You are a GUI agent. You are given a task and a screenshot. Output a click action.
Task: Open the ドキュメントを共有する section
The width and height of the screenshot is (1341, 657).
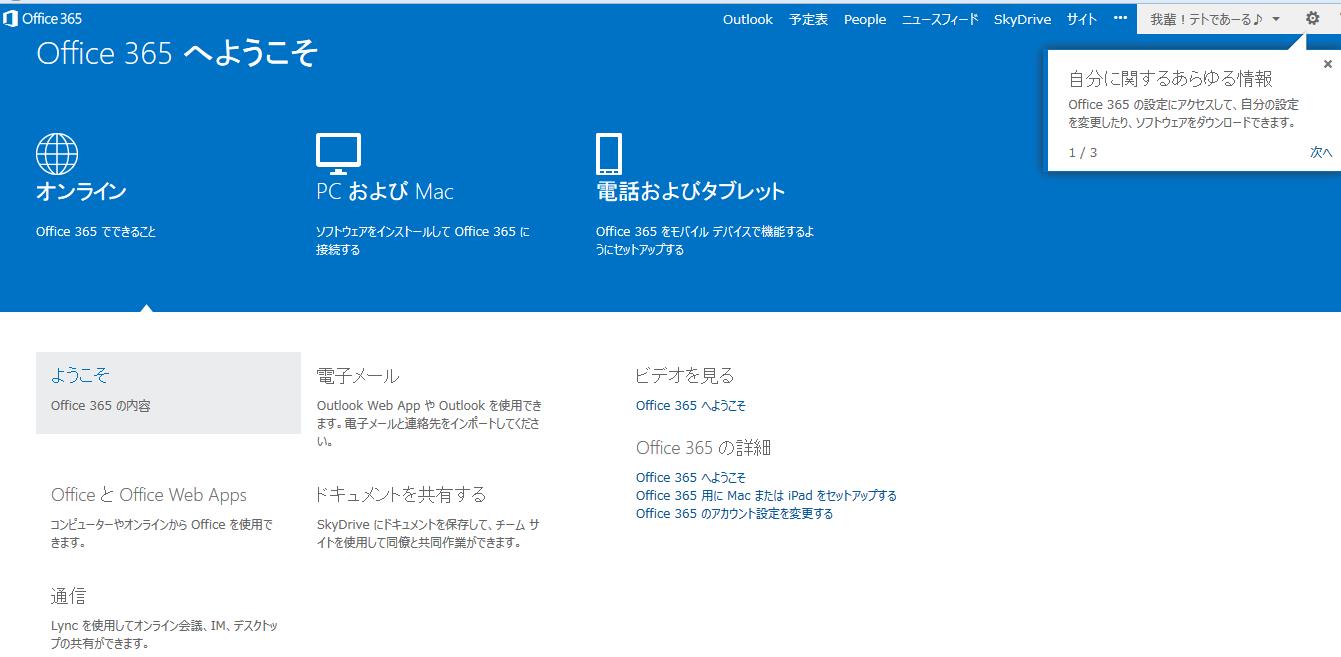click(x=401, y=494)
